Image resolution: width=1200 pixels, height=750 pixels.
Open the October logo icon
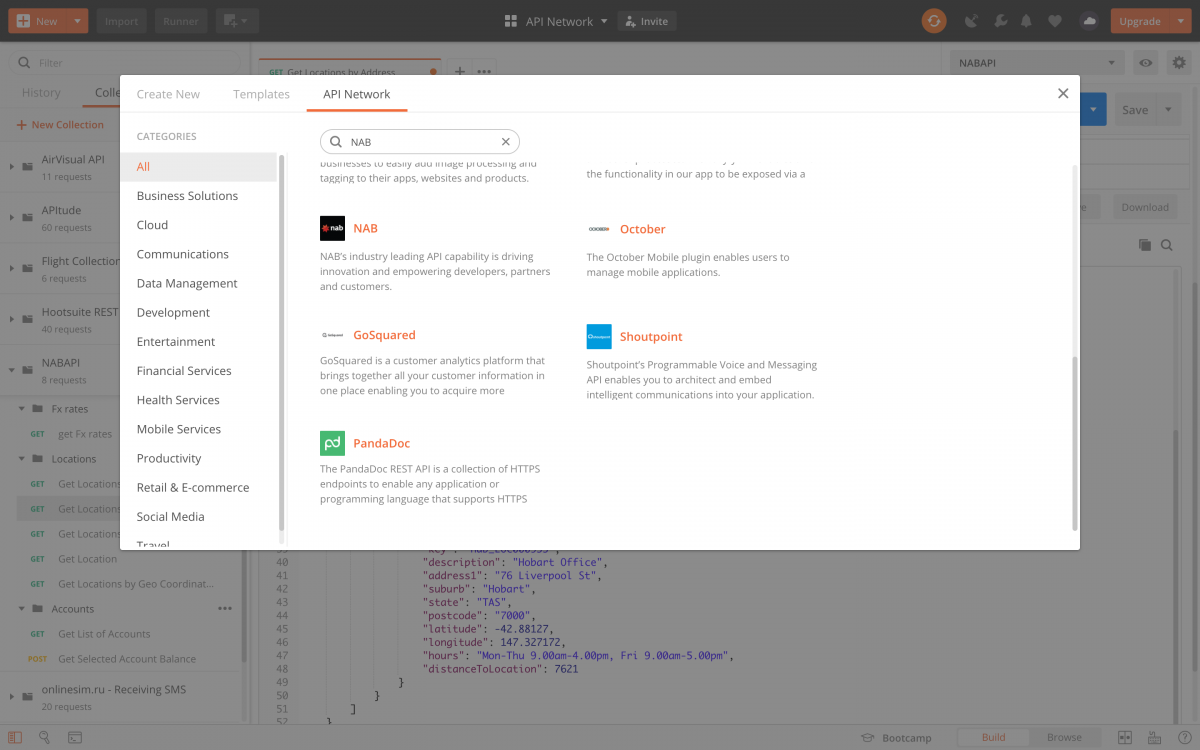(599, 229)
